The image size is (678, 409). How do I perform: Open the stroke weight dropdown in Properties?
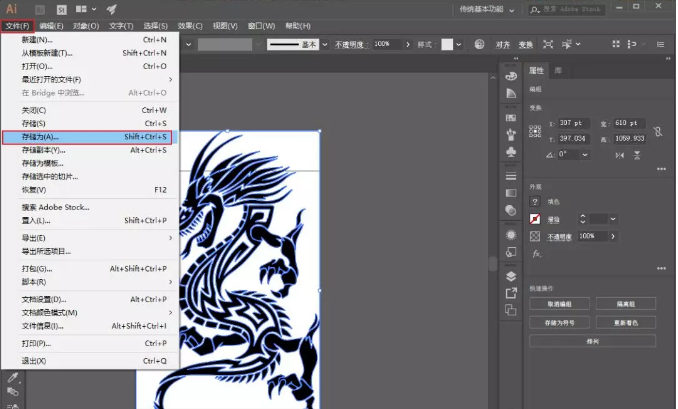(613, 219)
